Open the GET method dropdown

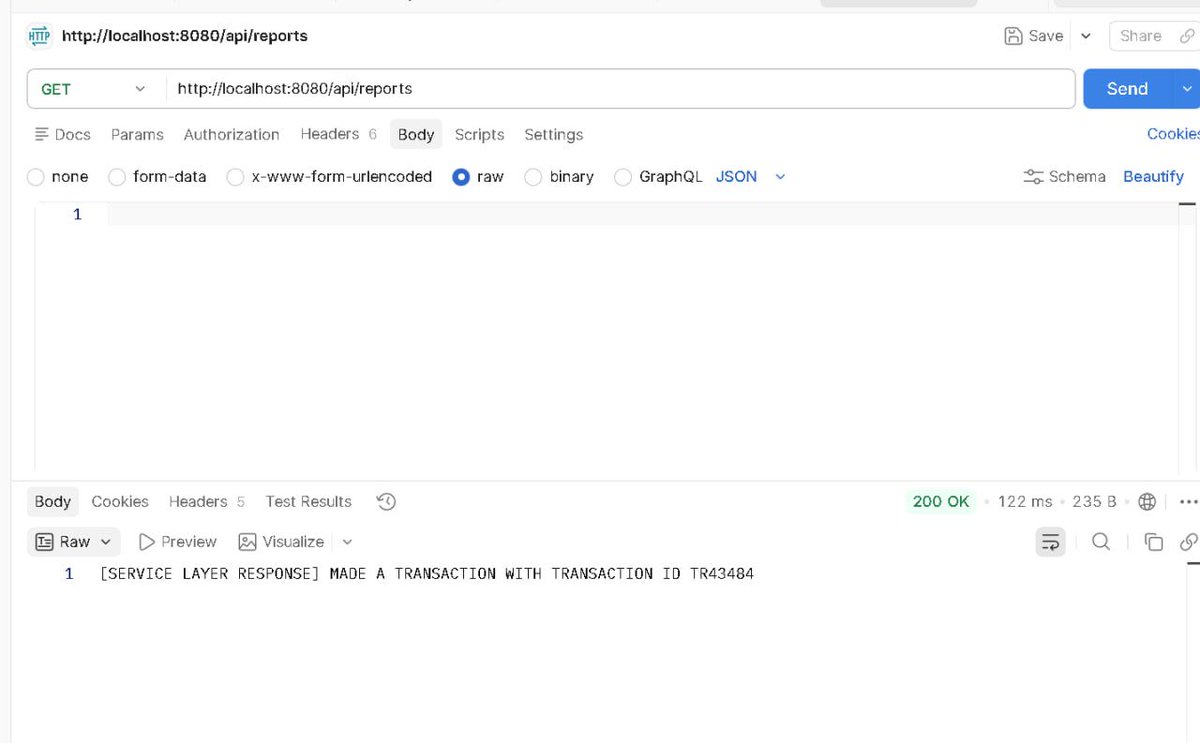click(93, 89)
